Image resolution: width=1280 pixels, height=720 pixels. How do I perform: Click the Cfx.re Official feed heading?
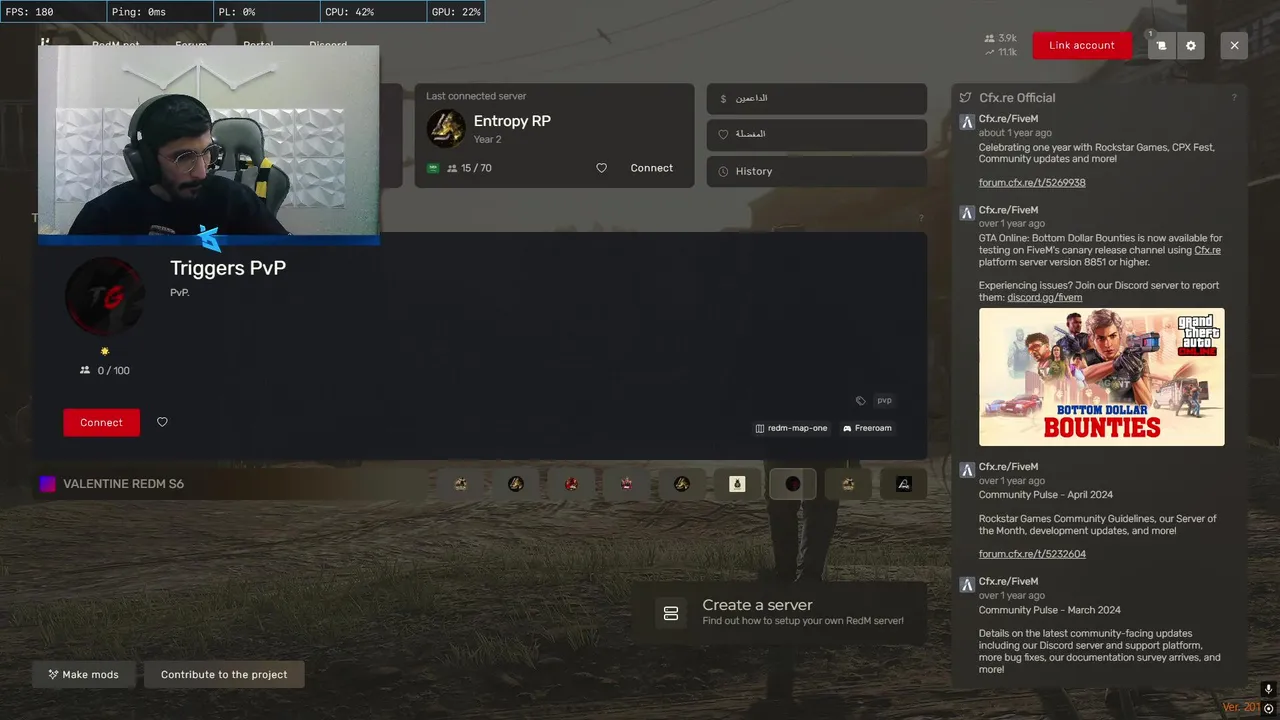(1017, 98)
